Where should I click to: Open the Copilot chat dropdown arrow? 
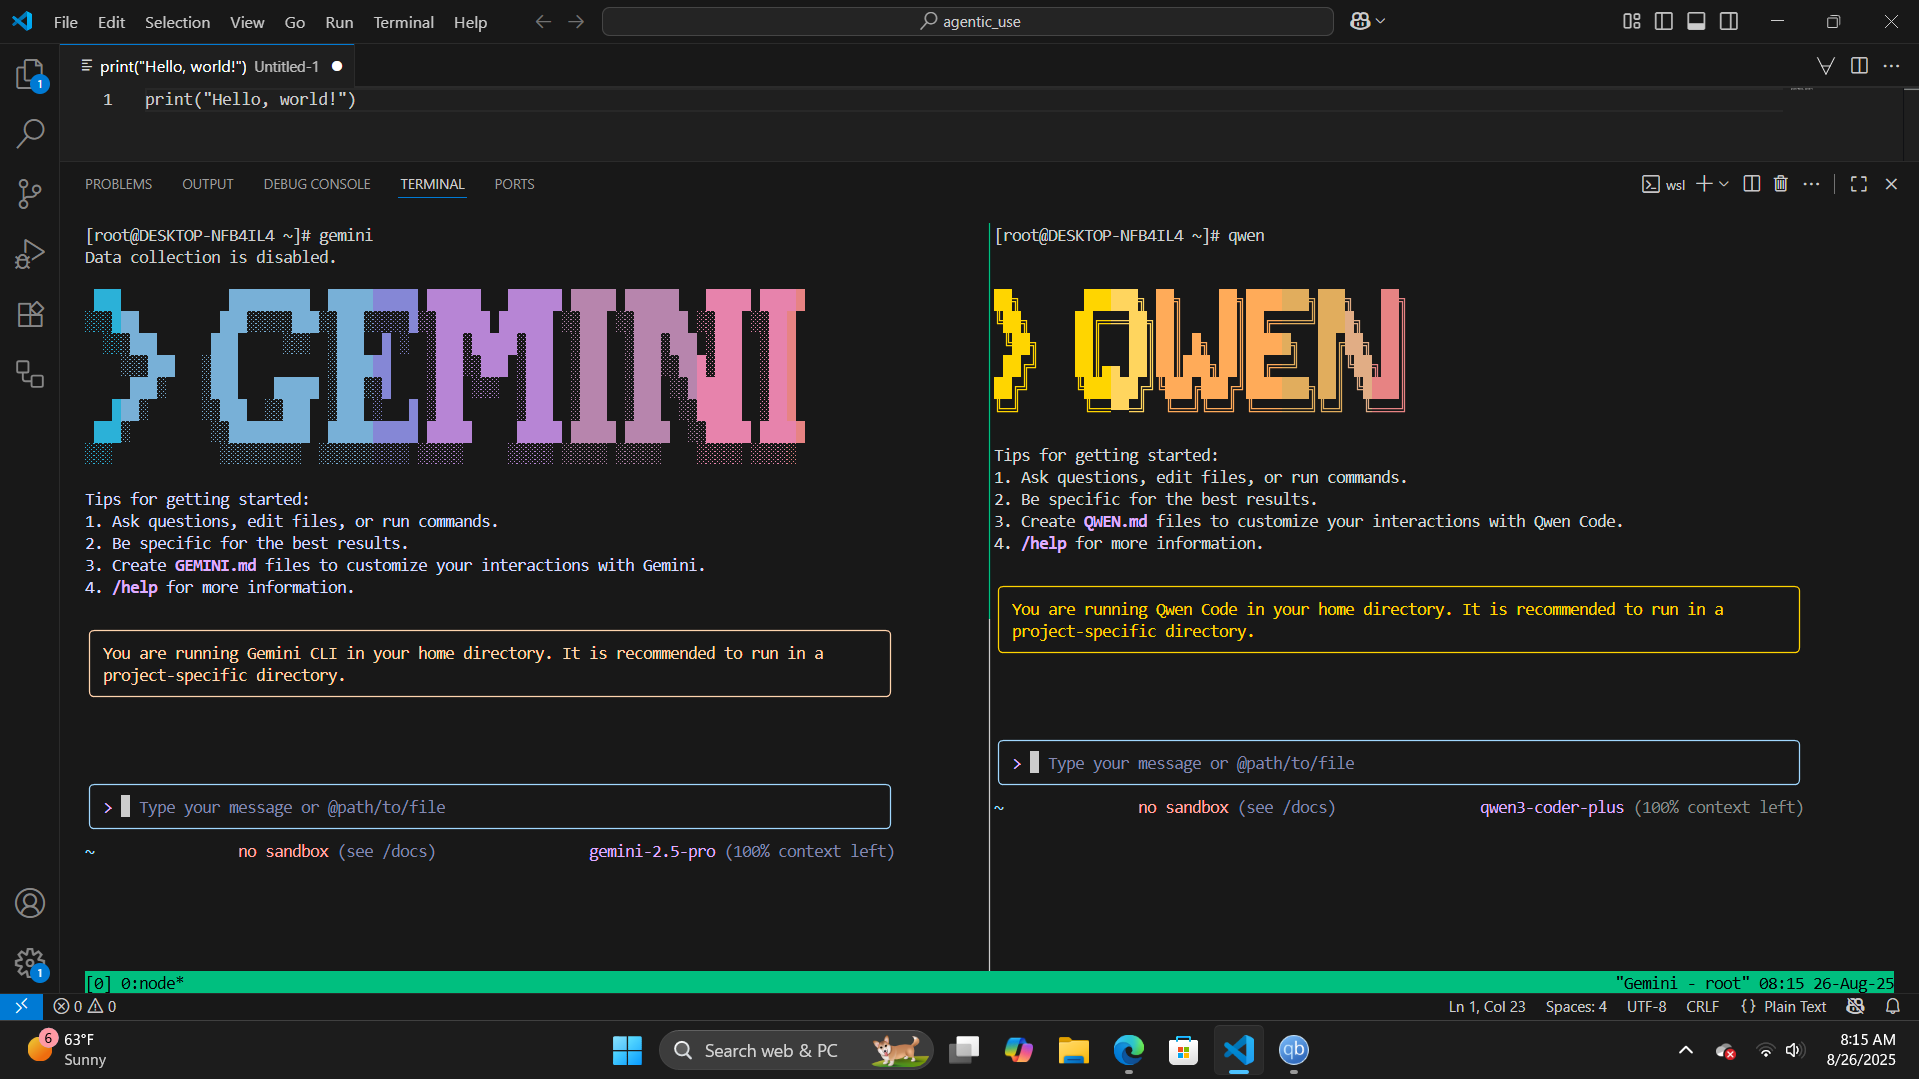point(1382,21)
